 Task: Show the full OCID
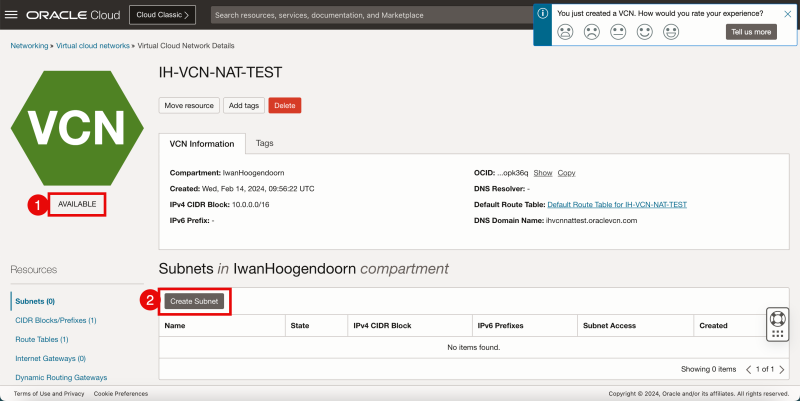click(x=543, y=173)
